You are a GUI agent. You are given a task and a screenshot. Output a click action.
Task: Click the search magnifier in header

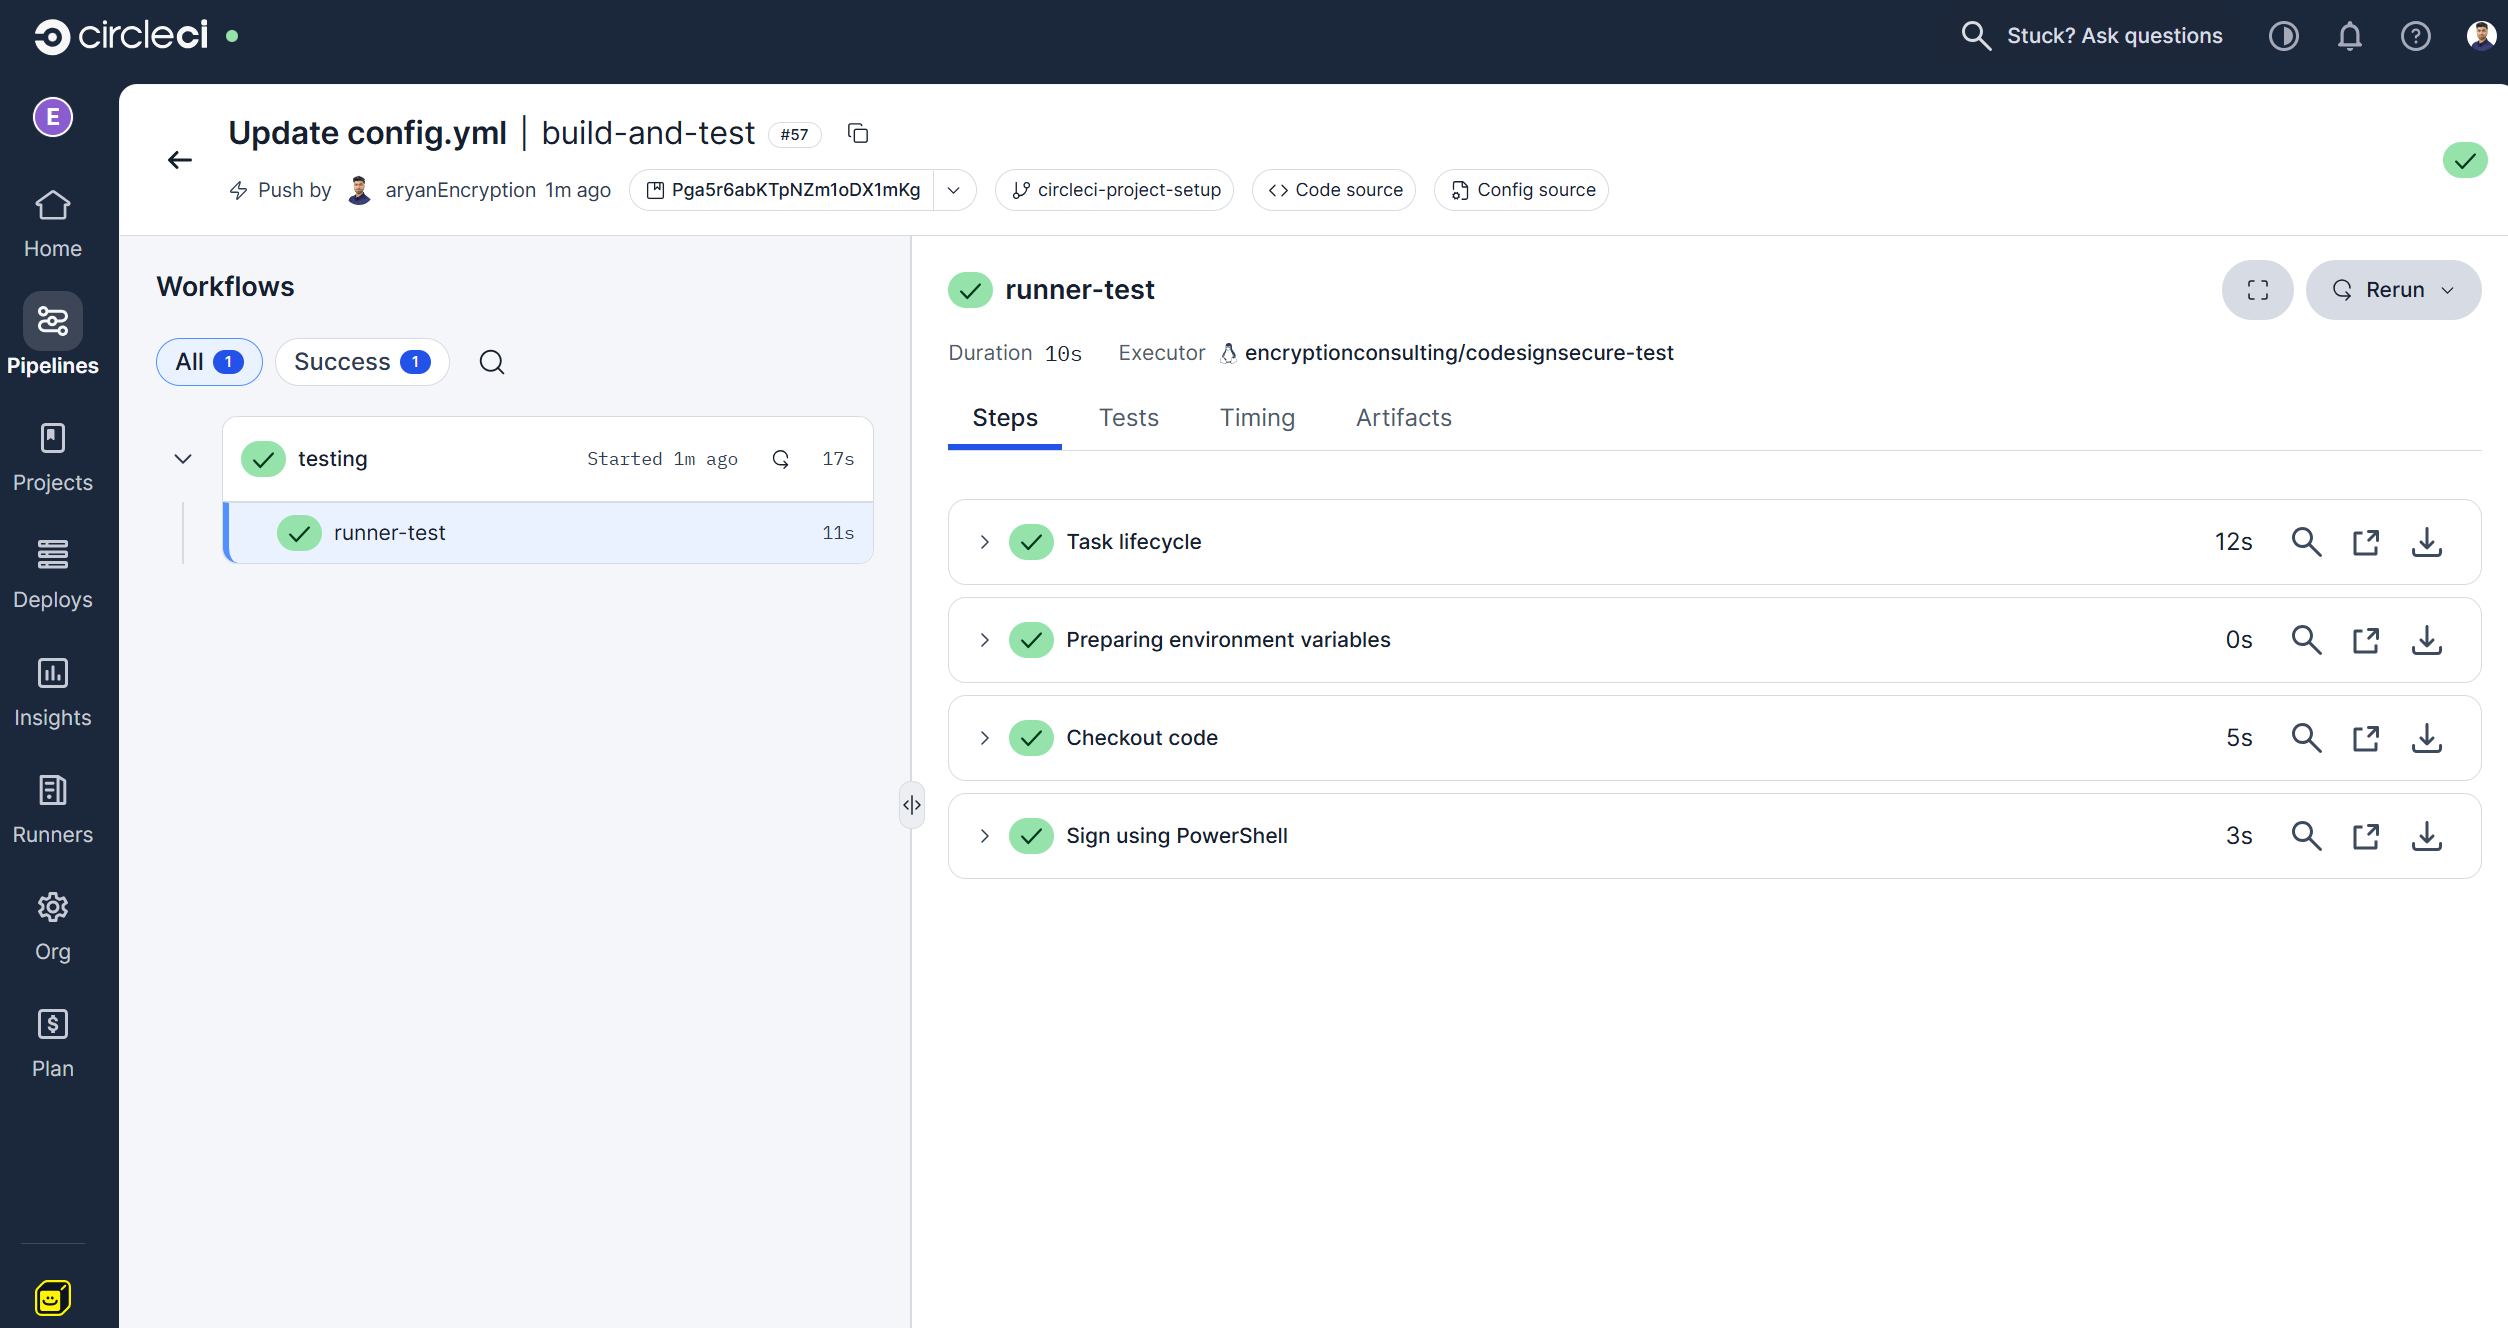click(x=1976, y=36)
